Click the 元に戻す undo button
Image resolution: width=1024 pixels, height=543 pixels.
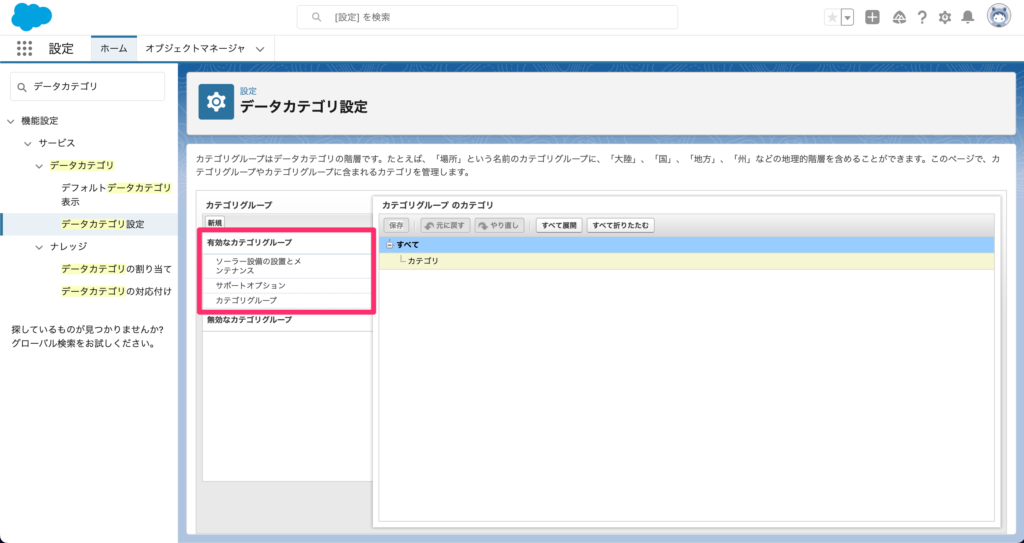(x=446, y=225)
